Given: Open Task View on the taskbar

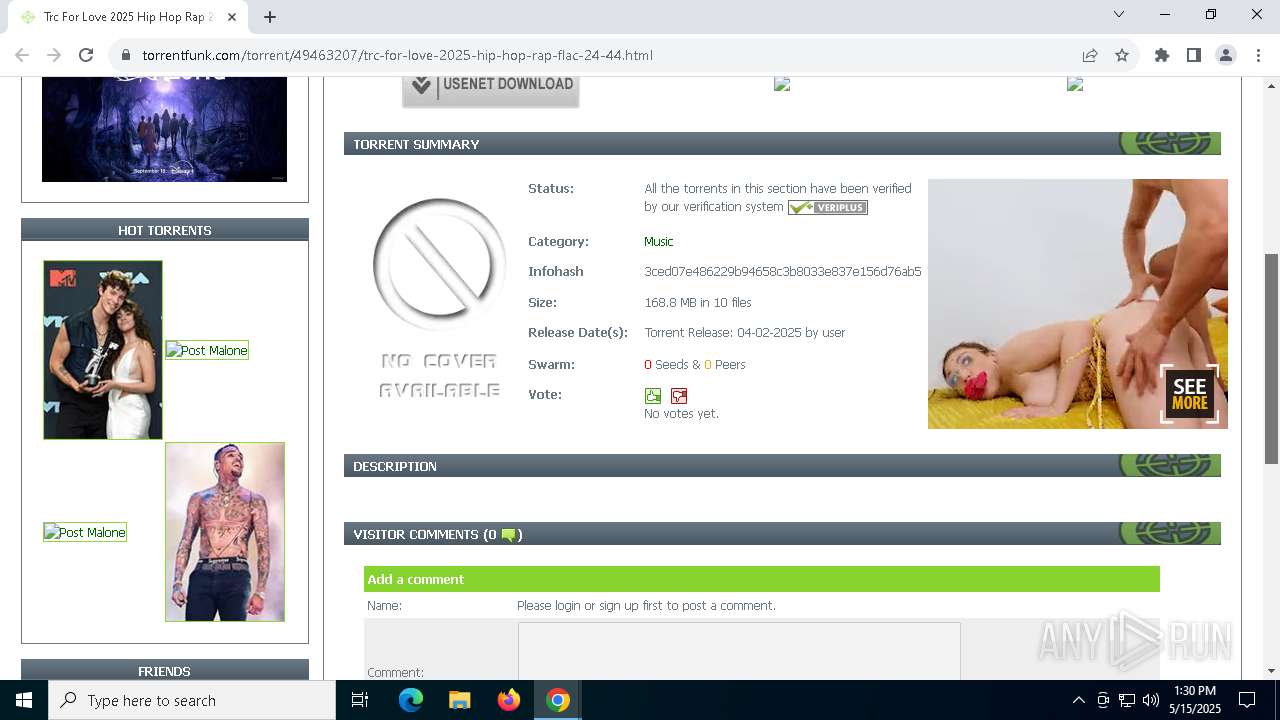Looking at the screenshot, I should [x=360, y=700].
